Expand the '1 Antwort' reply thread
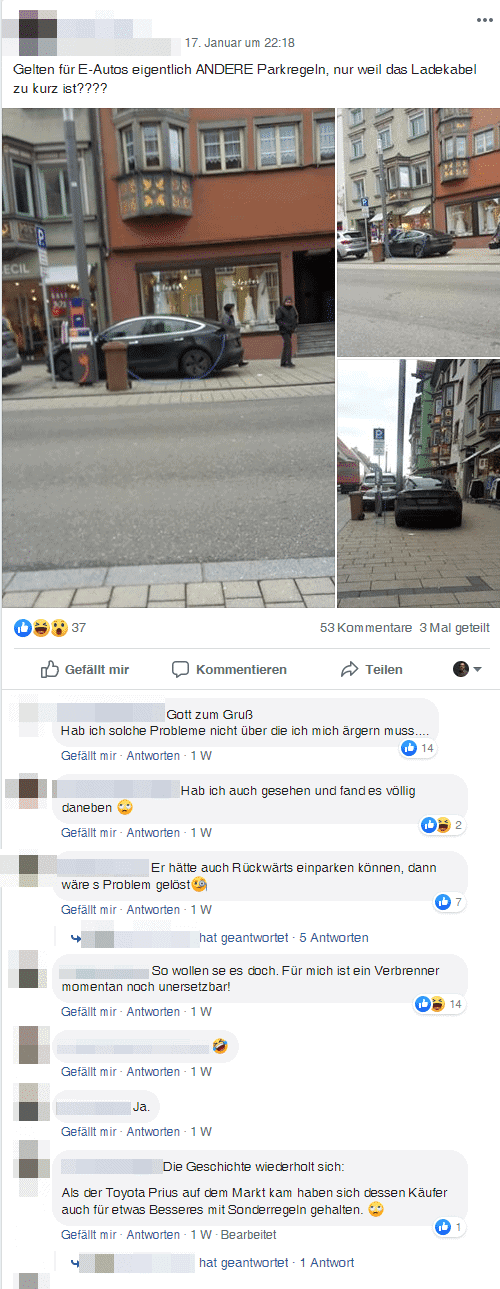Viewport: 500px width, 1289px height. pos(327,1263)
